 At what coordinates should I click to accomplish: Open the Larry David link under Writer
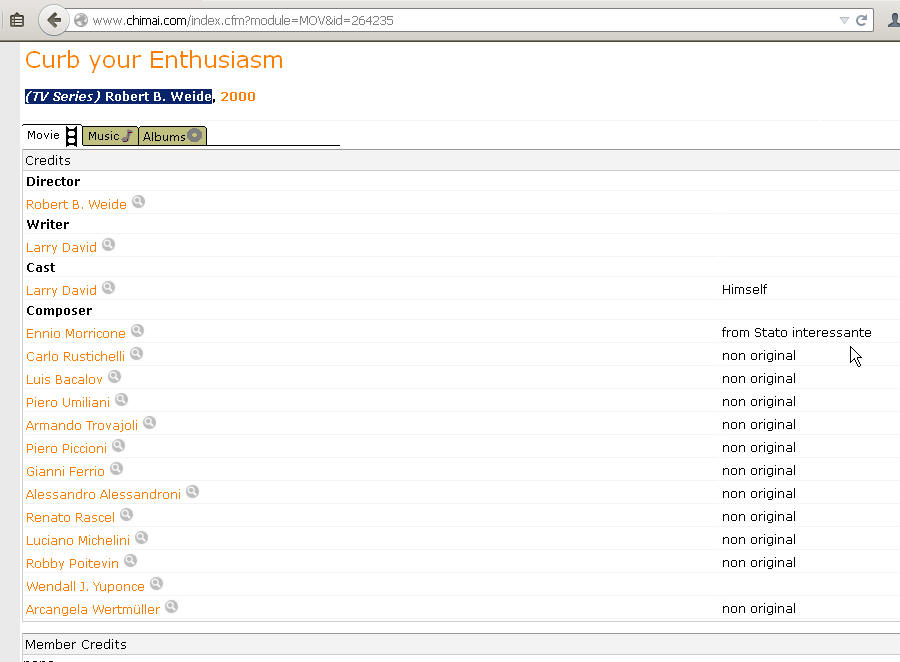coord(61,247)
